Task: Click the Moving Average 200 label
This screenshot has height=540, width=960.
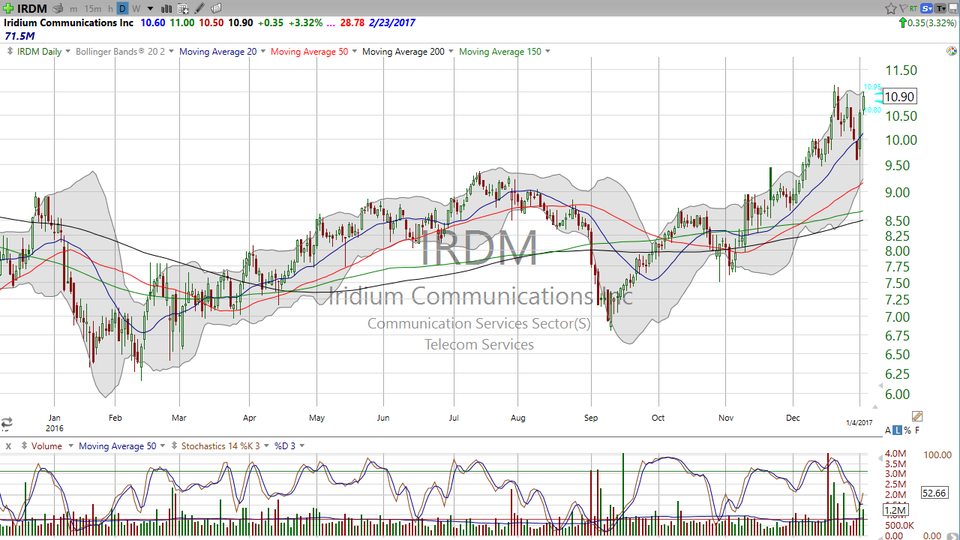Action: click(x=403, y=51)
